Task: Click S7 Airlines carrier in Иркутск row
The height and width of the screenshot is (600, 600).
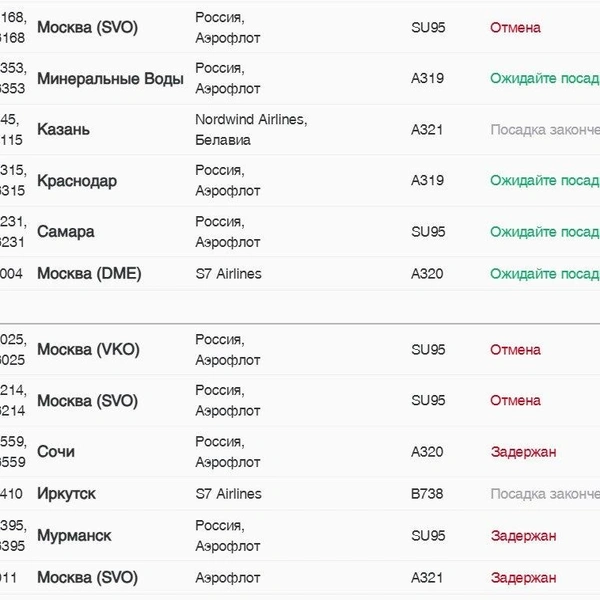Action: [x=228, y=494]
